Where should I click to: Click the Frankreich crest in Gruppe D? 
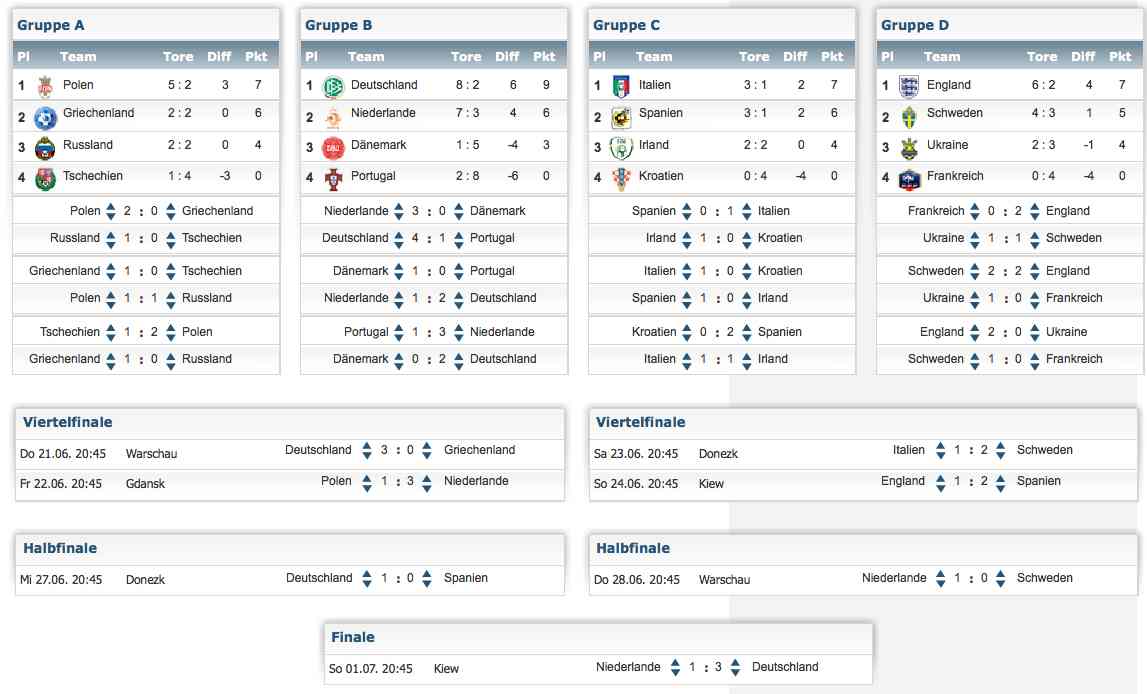point(909,179)
